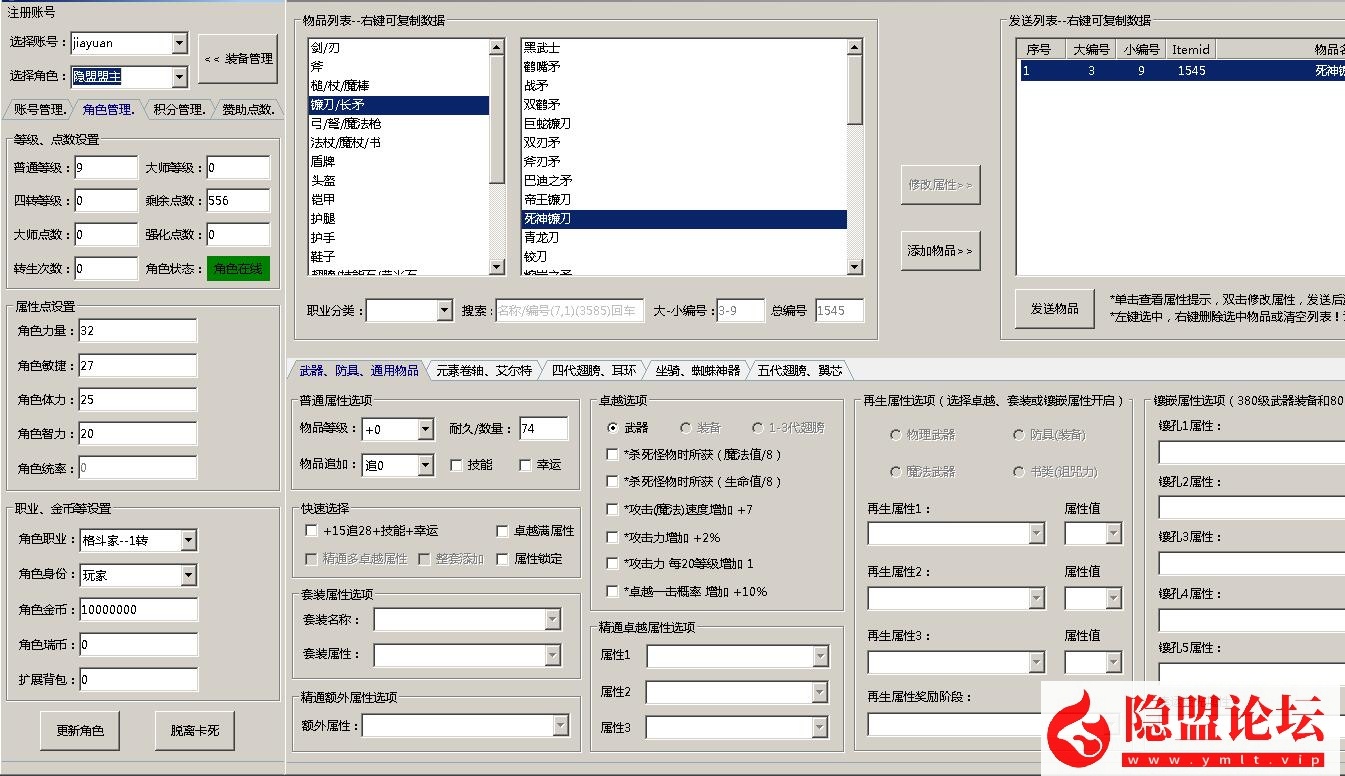Screen dimensions: 1345x776
Task: Open the 额外属性 dropdown
Action: point(561,725)
